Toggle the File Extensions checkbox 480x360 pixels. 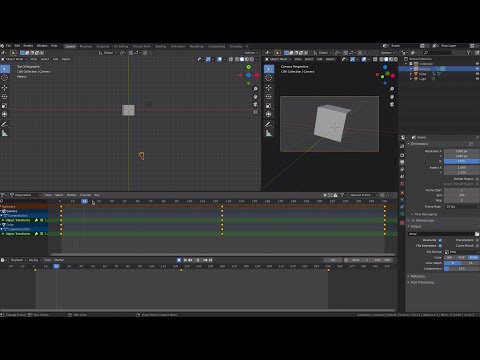pos(440,246)
